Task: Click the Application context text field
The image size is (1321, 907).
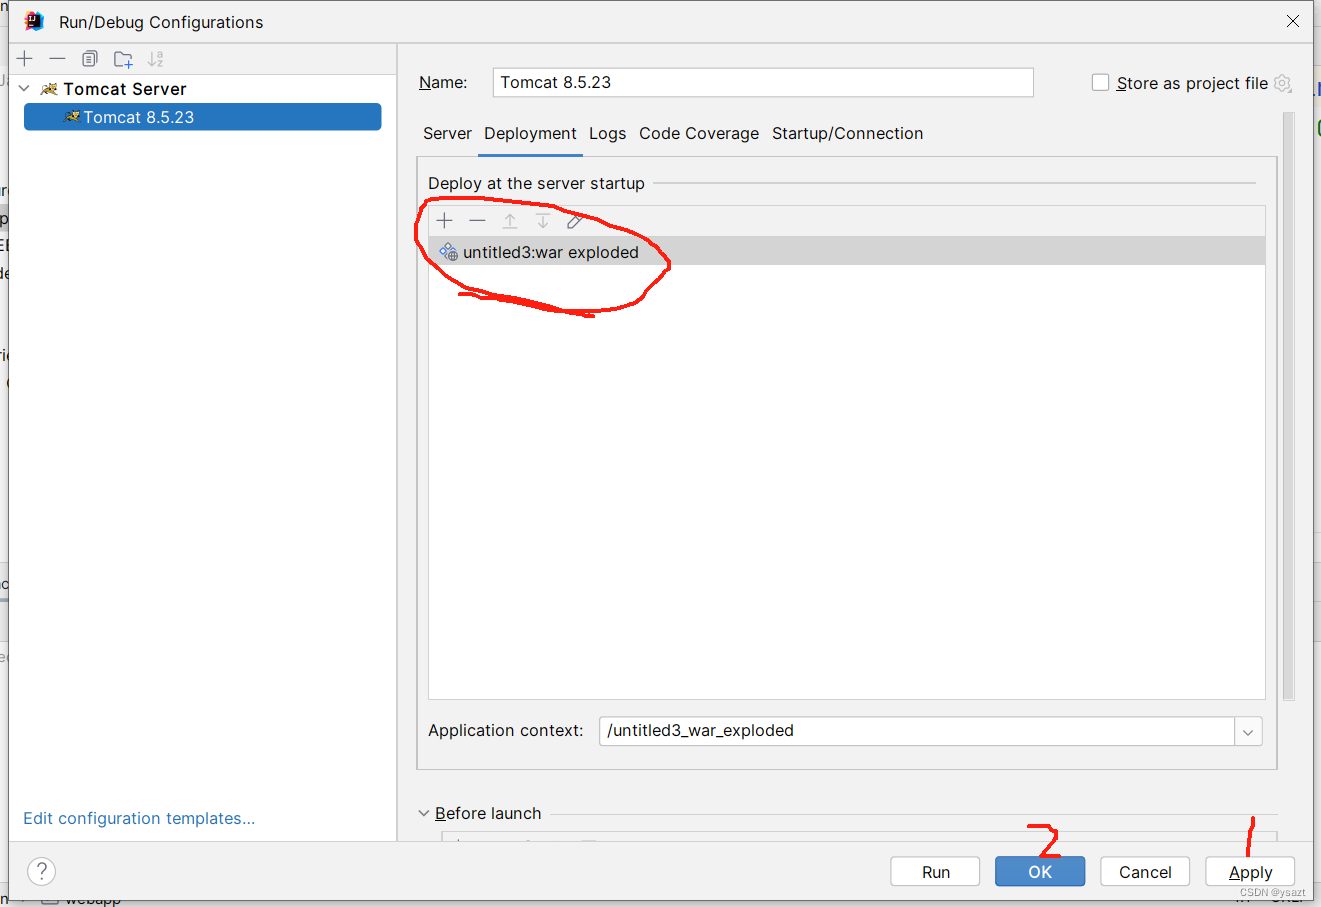Action: [917, 731]
